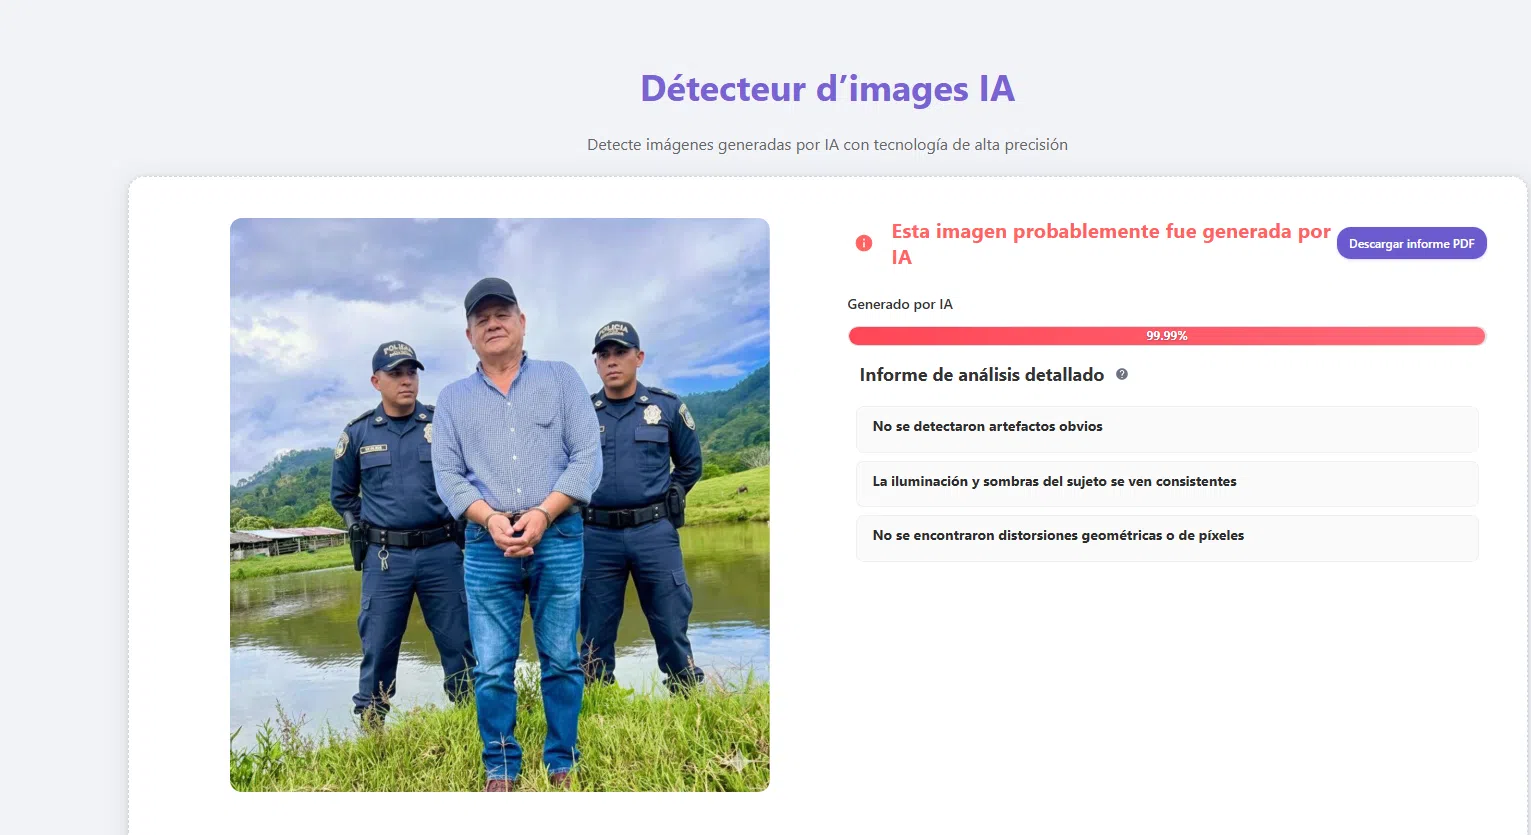Download the PDF report
Viewport: 1531px width, 835px height.
tap(1411, 243)
